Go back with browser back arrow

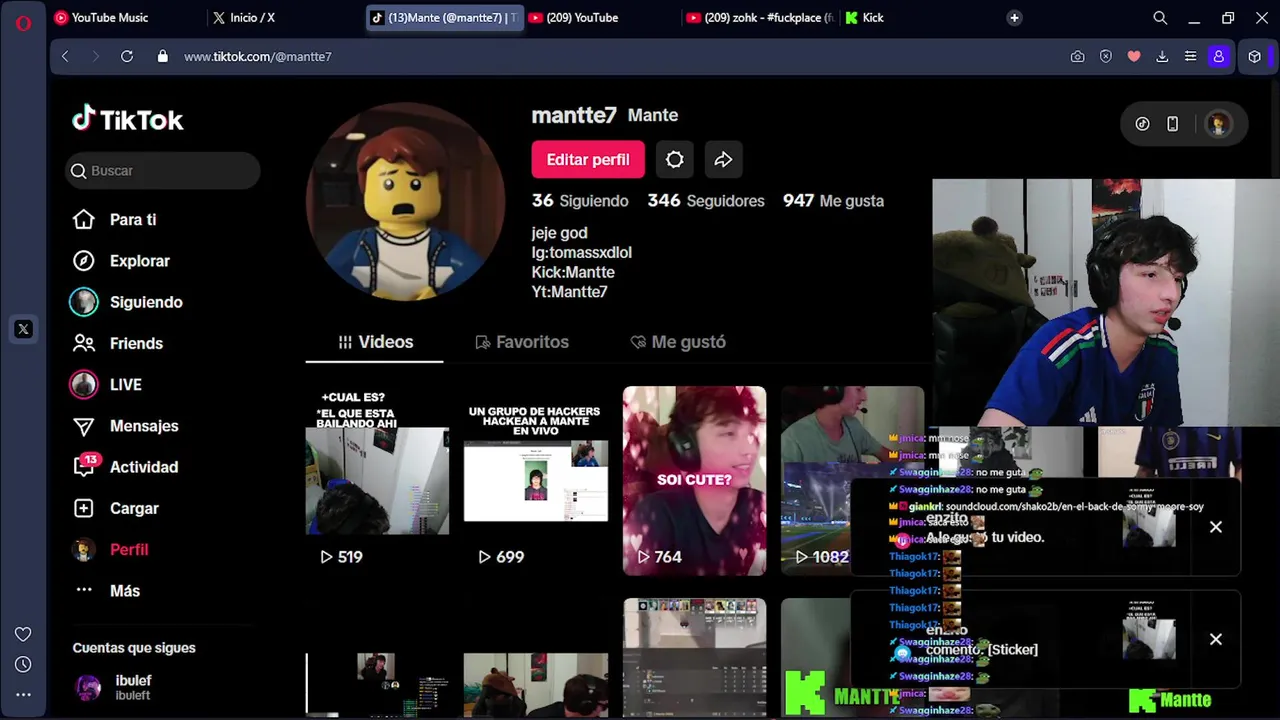pos(66,57)
